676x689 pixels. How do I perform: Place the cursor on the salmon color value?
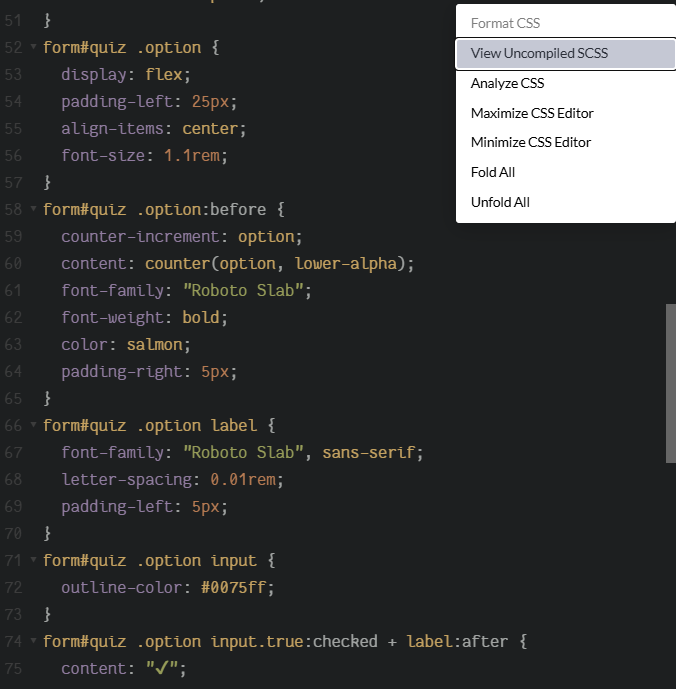tap(154, 345)
